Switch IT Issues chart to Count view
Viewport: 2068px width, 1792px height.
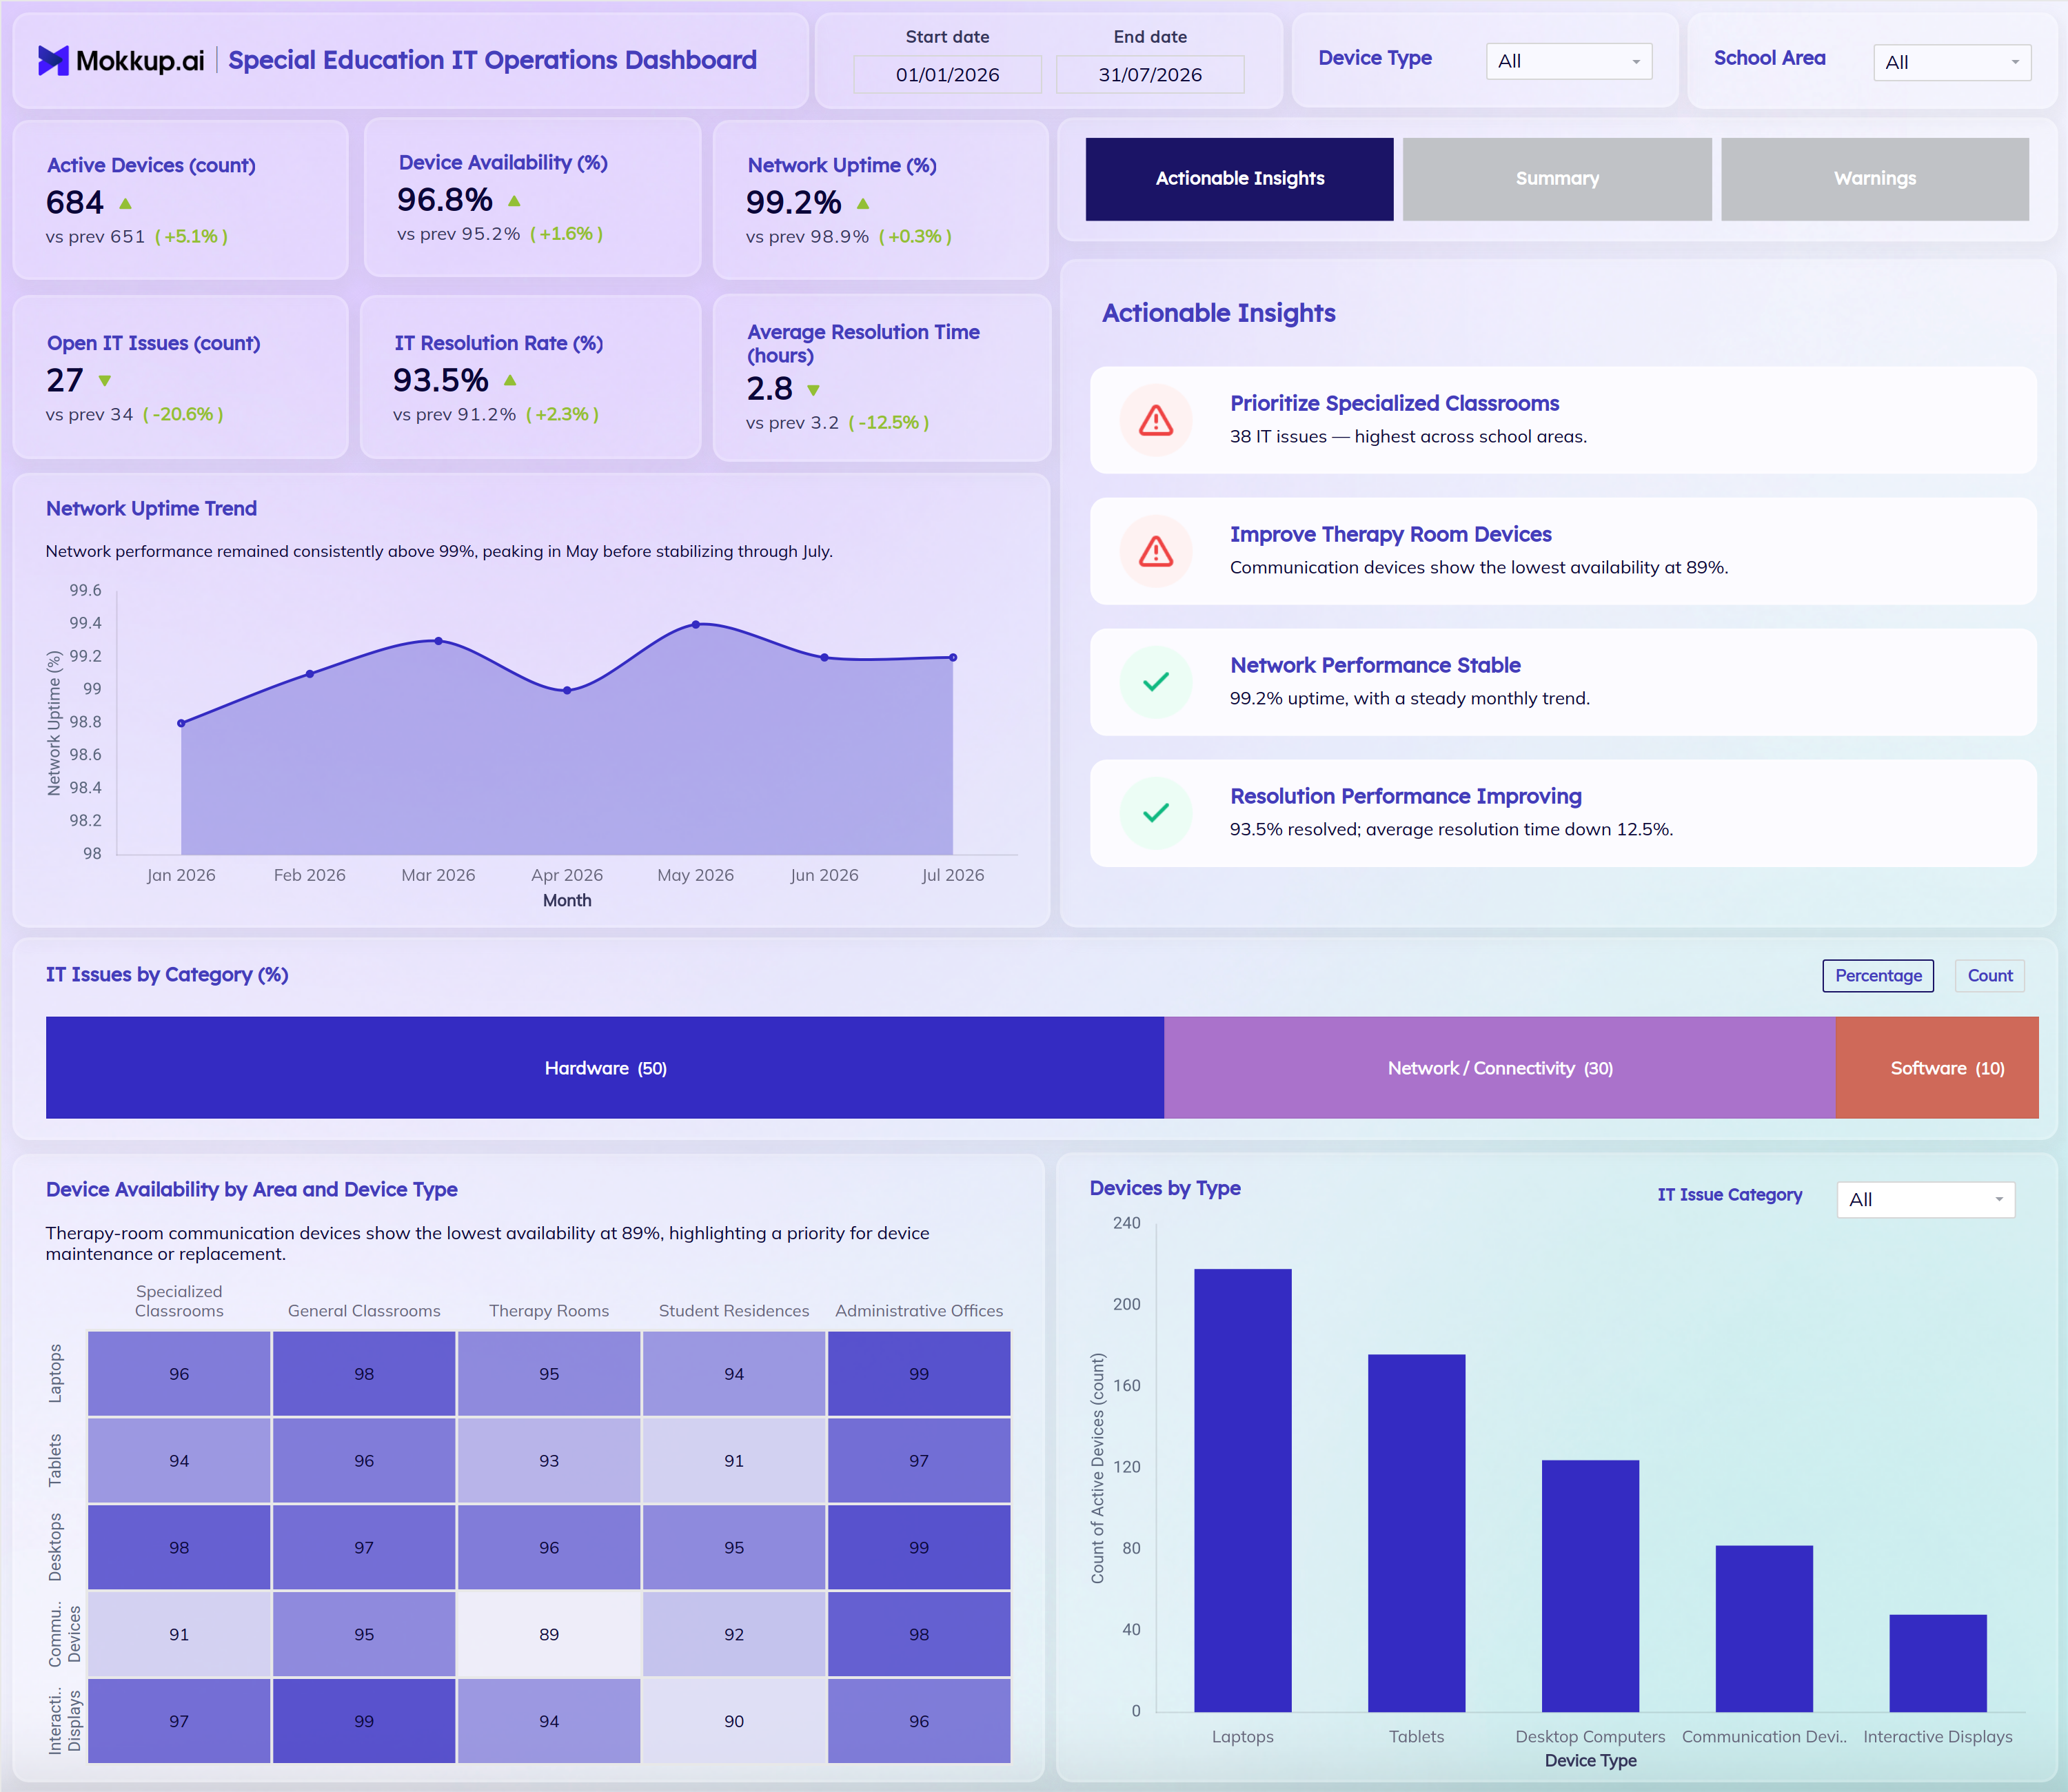click(1990, 976)
